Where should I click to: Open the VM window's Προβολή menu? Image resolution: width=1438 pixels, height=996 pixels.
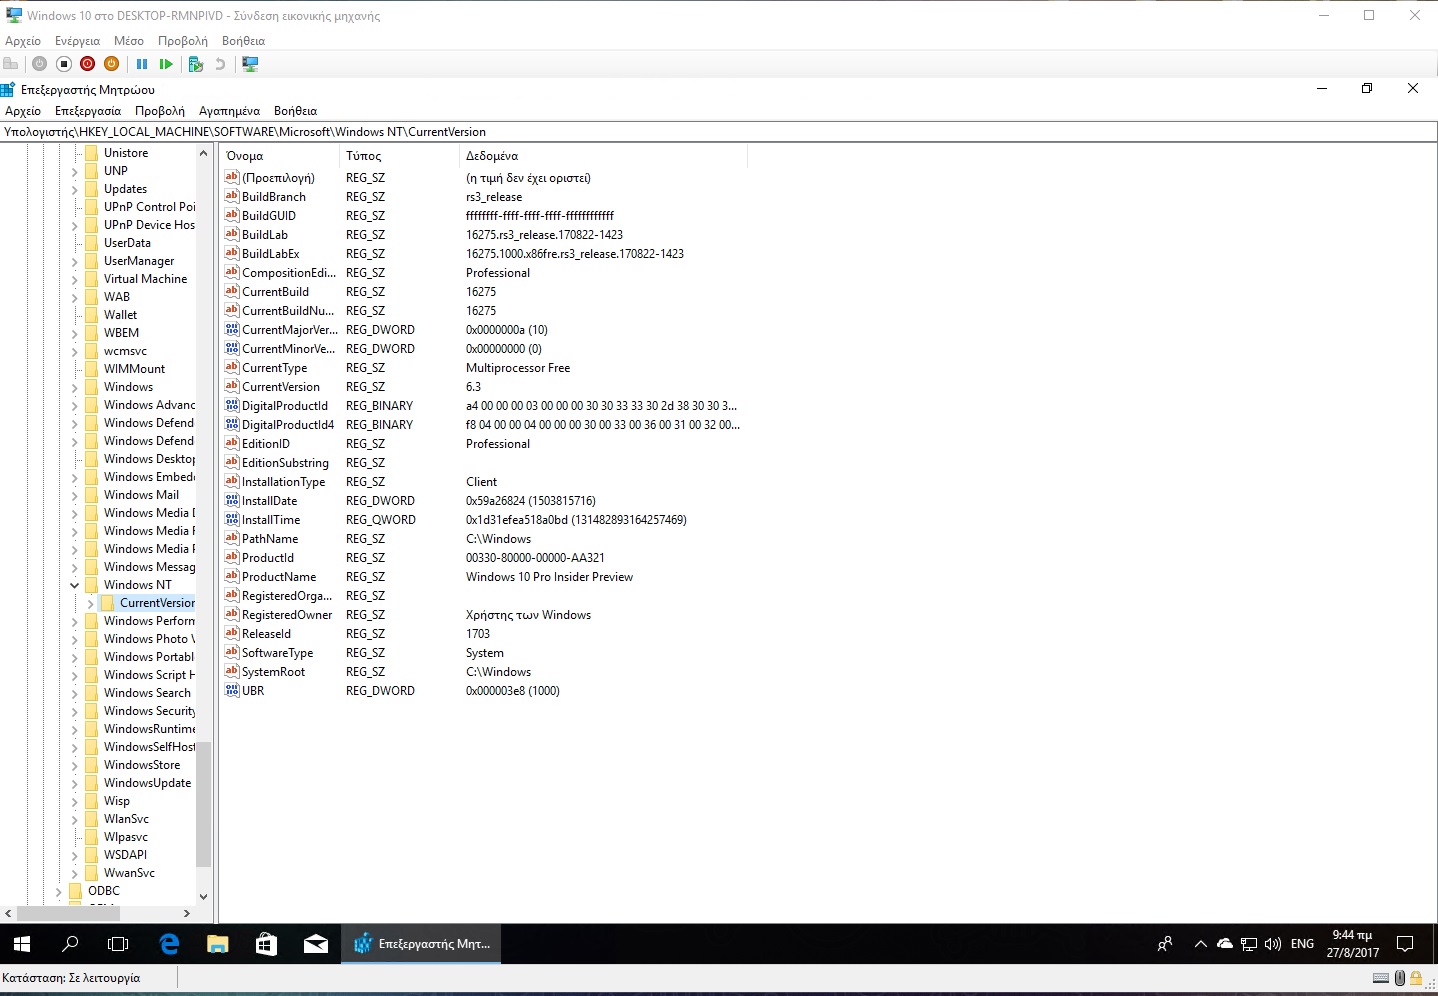click(183, 41)
